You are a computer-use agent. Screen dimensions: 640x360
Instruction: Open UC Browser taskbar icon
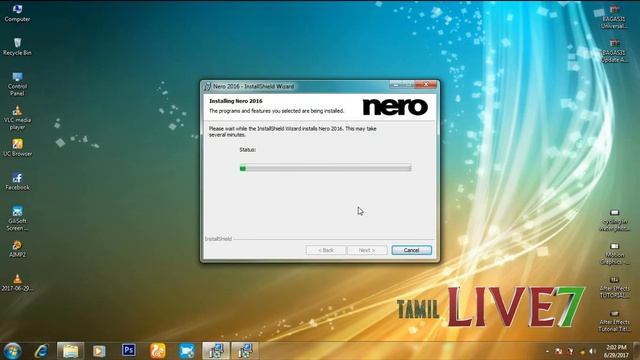(158, 351)
